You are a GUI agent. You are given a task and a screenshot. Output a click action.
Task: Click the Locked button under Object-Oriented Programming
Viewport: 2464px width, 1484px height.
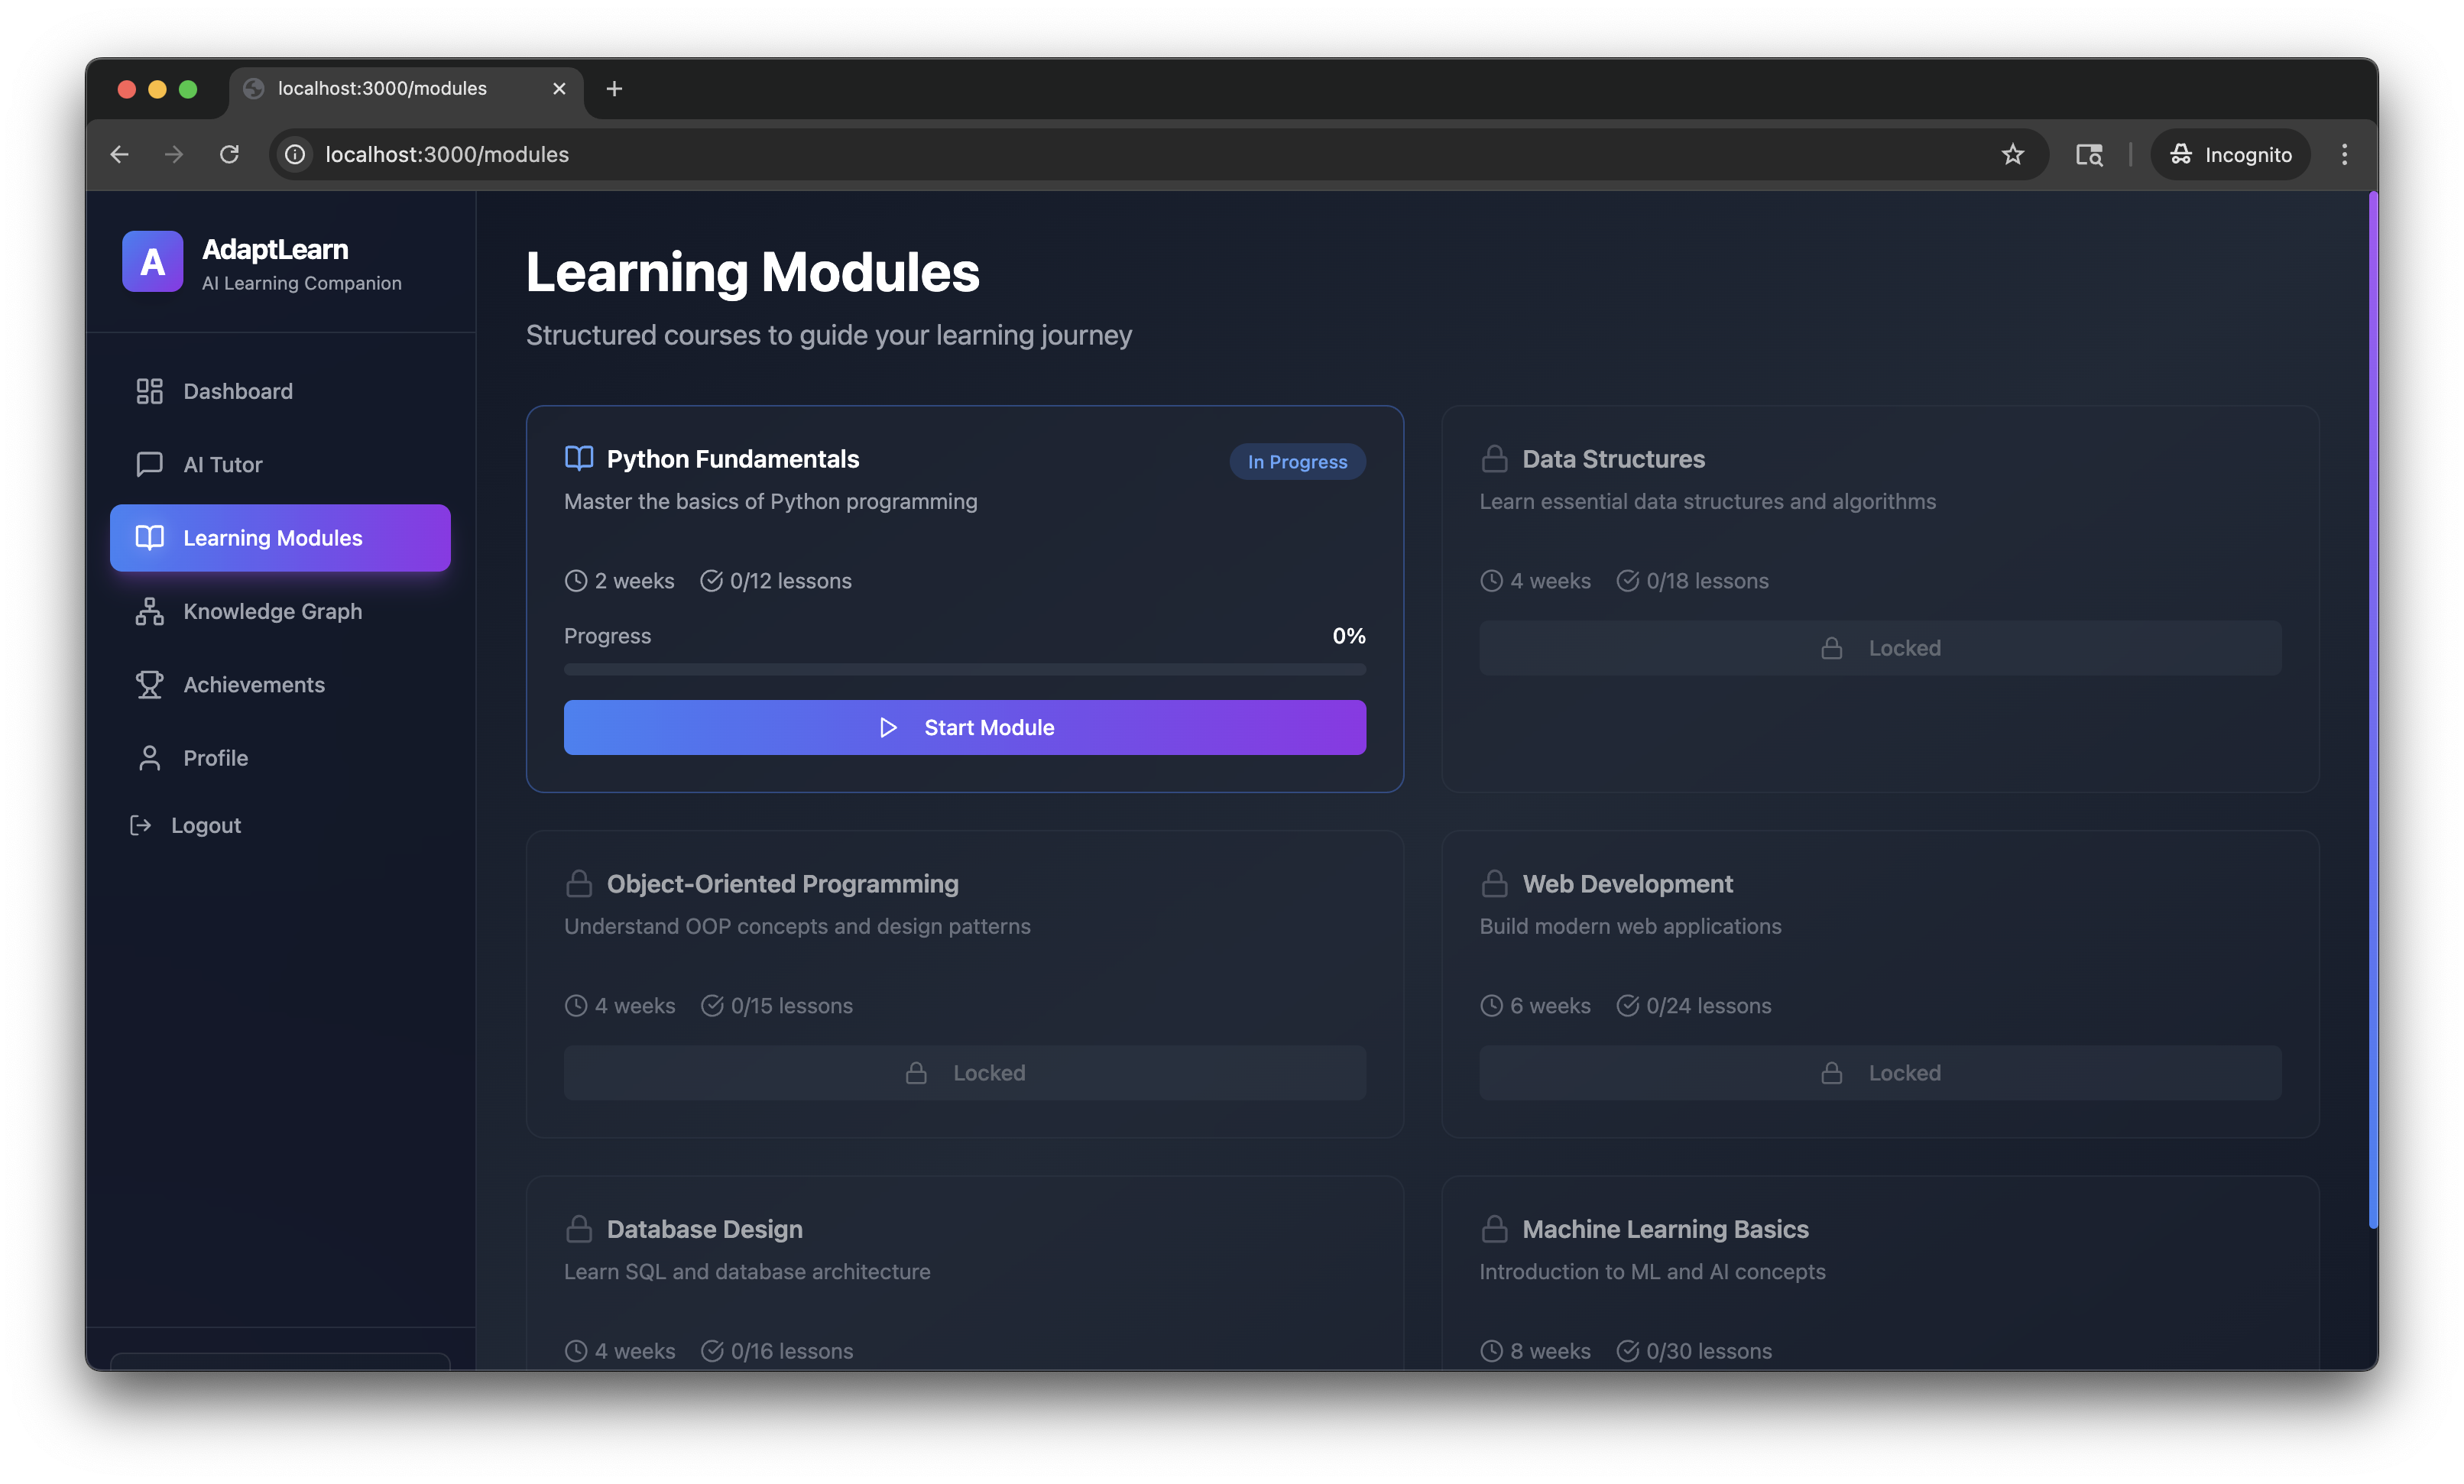coord(964,1073)
